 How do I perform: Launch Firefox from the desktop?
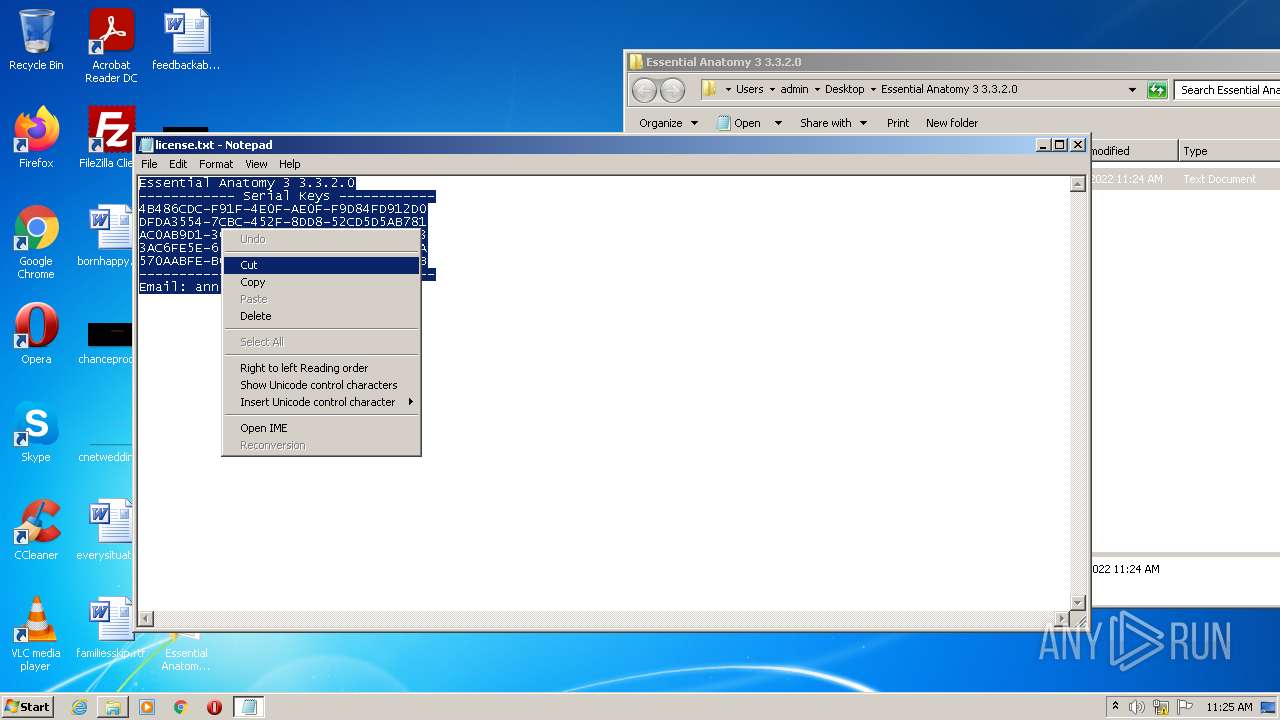pos(36,138)
